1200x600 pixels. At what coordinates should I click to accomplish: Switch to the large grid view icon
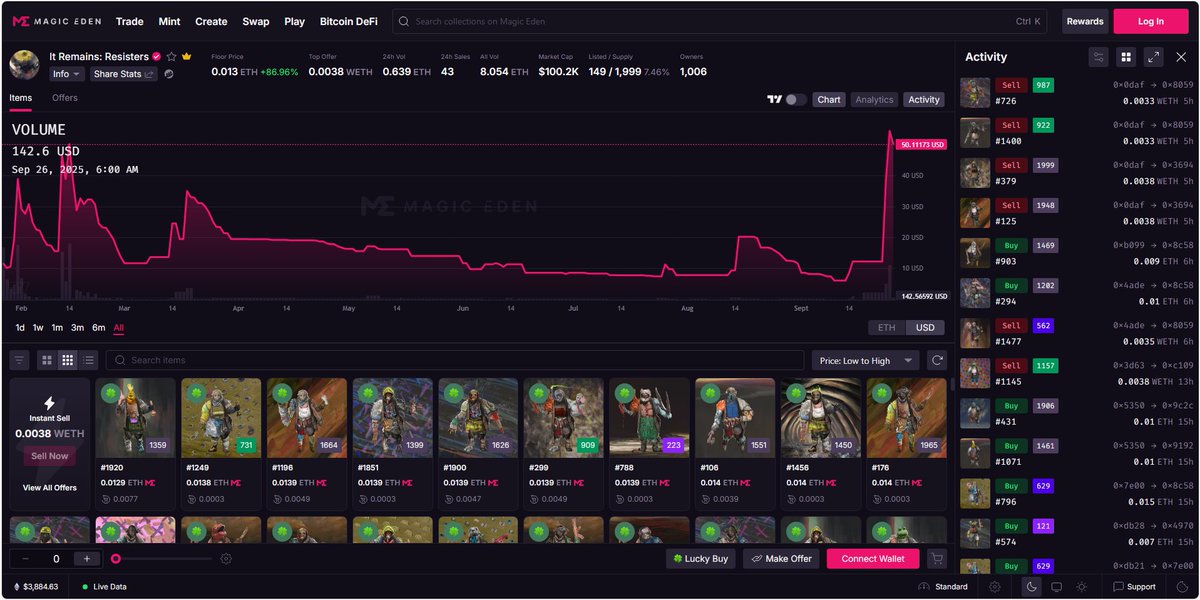point(47,360)
